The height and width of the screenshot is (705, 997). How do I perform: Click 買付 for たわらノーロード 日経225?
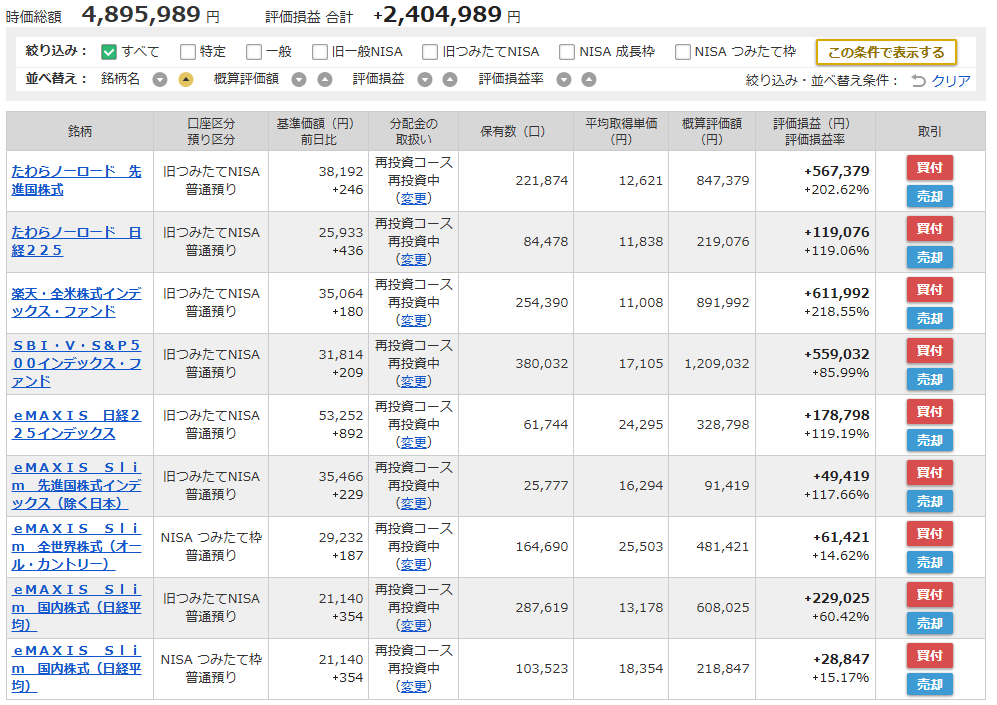930,229
